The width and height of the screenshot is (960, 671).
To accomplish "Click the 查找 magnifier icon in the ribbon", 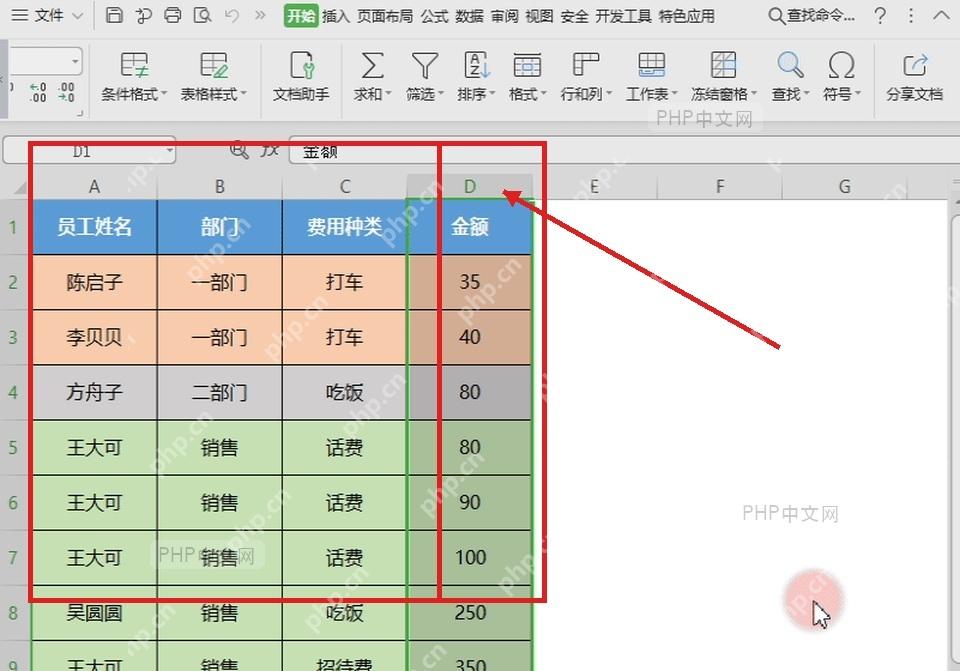I will [x=790, y=65].
